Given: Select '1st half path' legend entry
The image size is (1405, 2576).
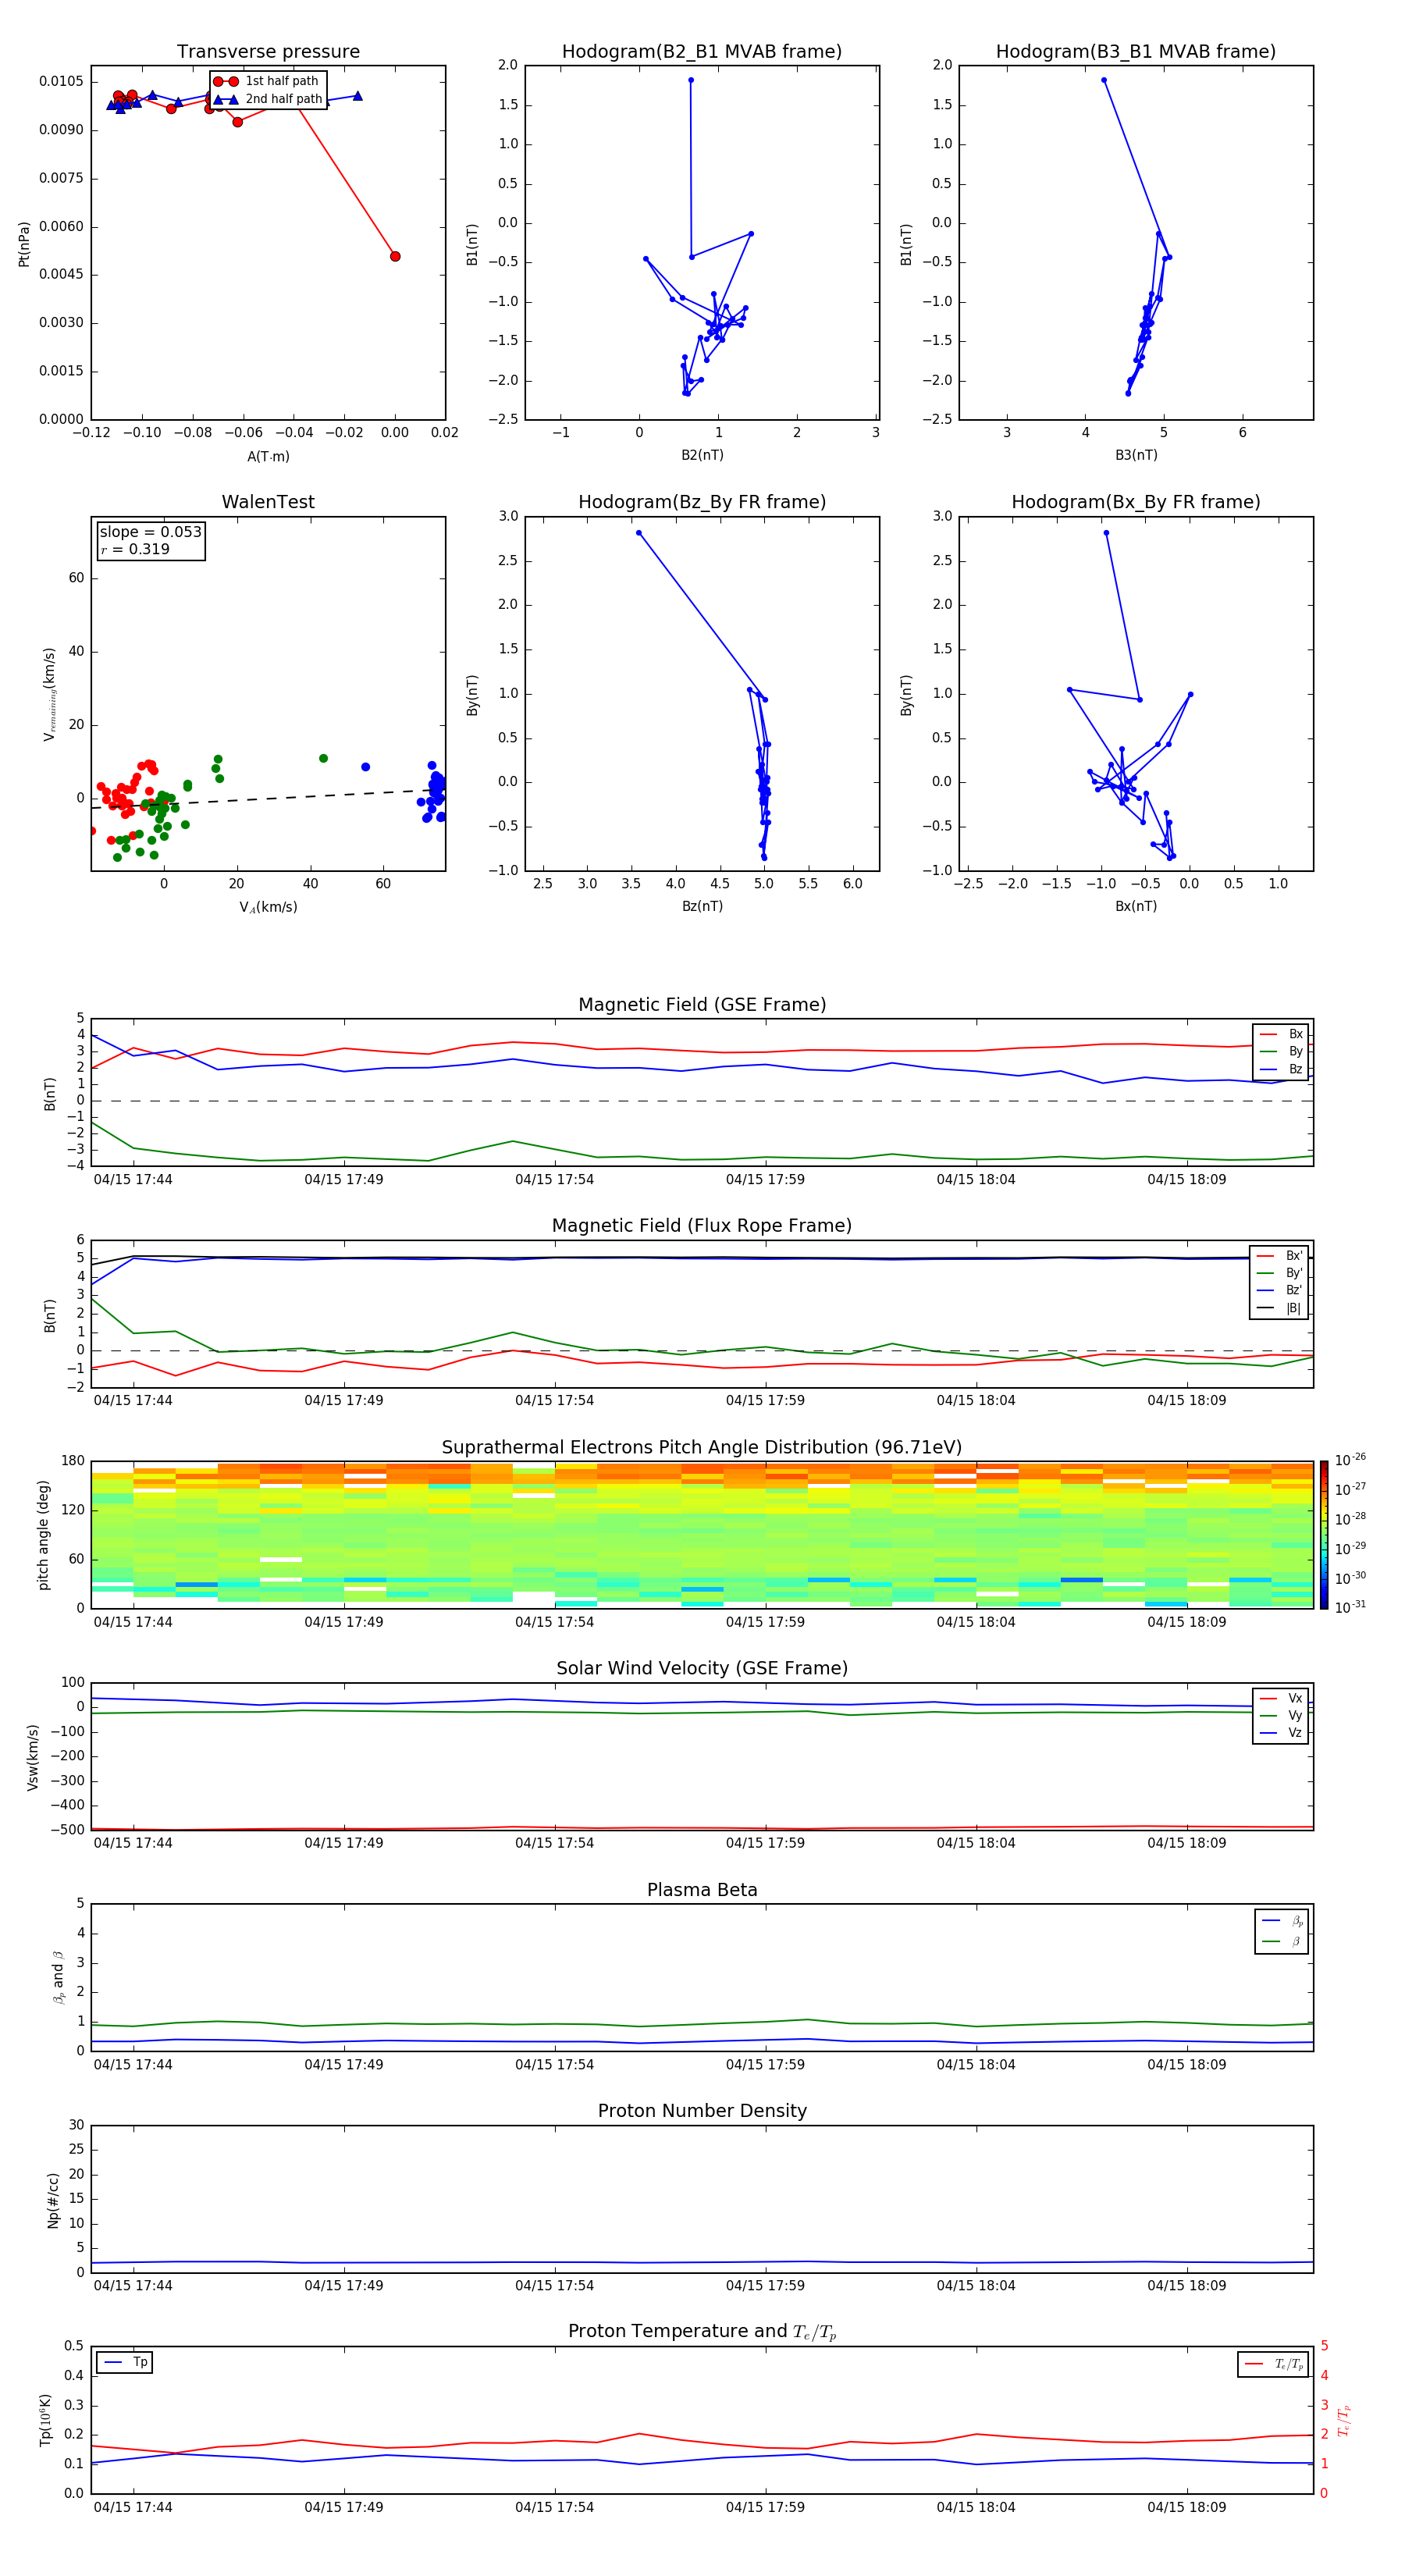Looking at the screenshot, I should pos(267,81).
